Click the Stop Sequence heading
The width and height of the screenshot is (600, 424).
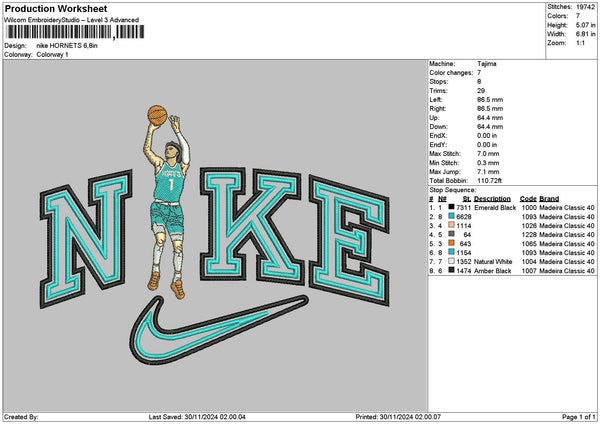[453, 190]
